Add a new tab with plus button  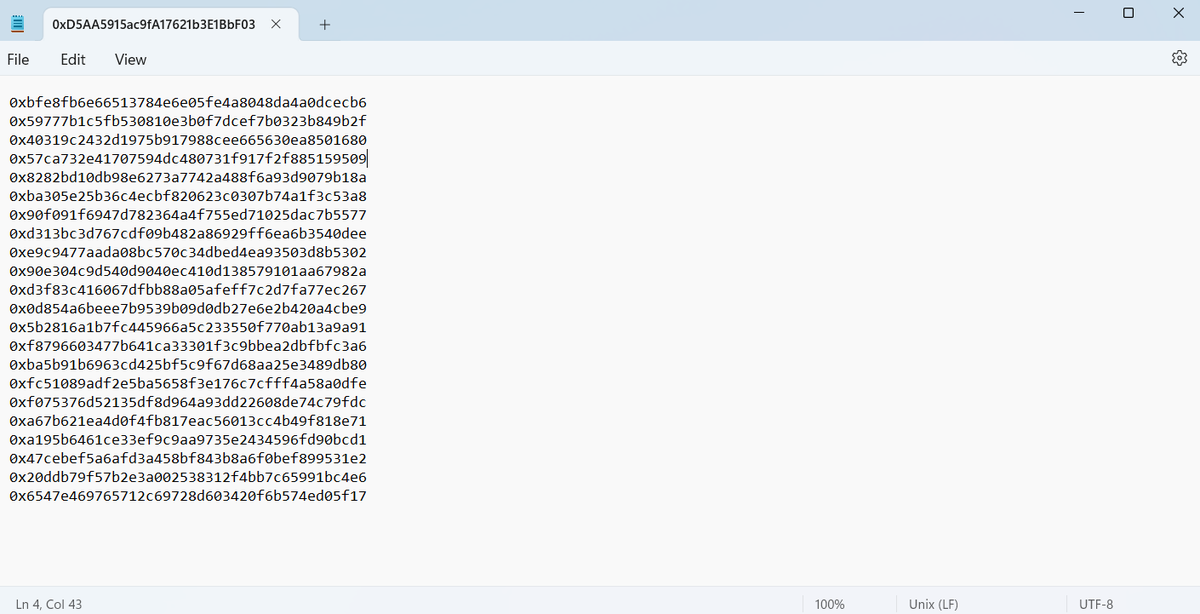point(325,24)
